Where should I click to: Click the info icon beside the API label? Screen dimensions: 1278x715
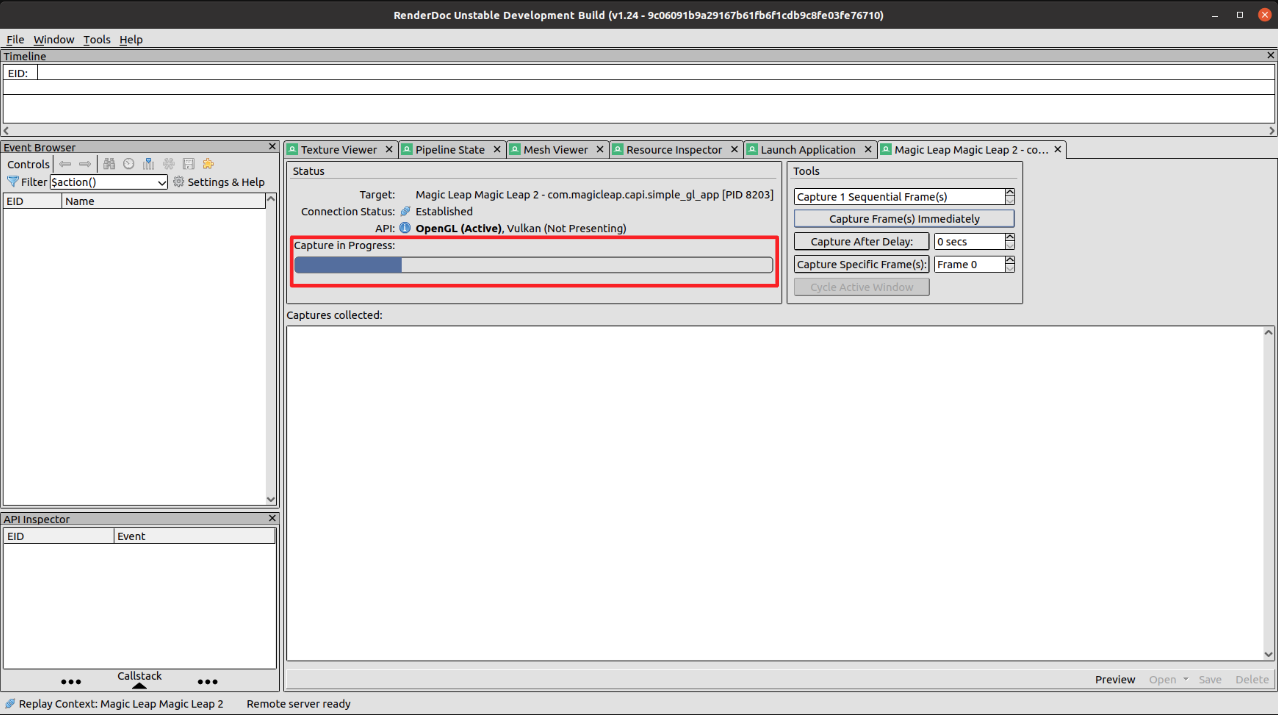[405, 228]
